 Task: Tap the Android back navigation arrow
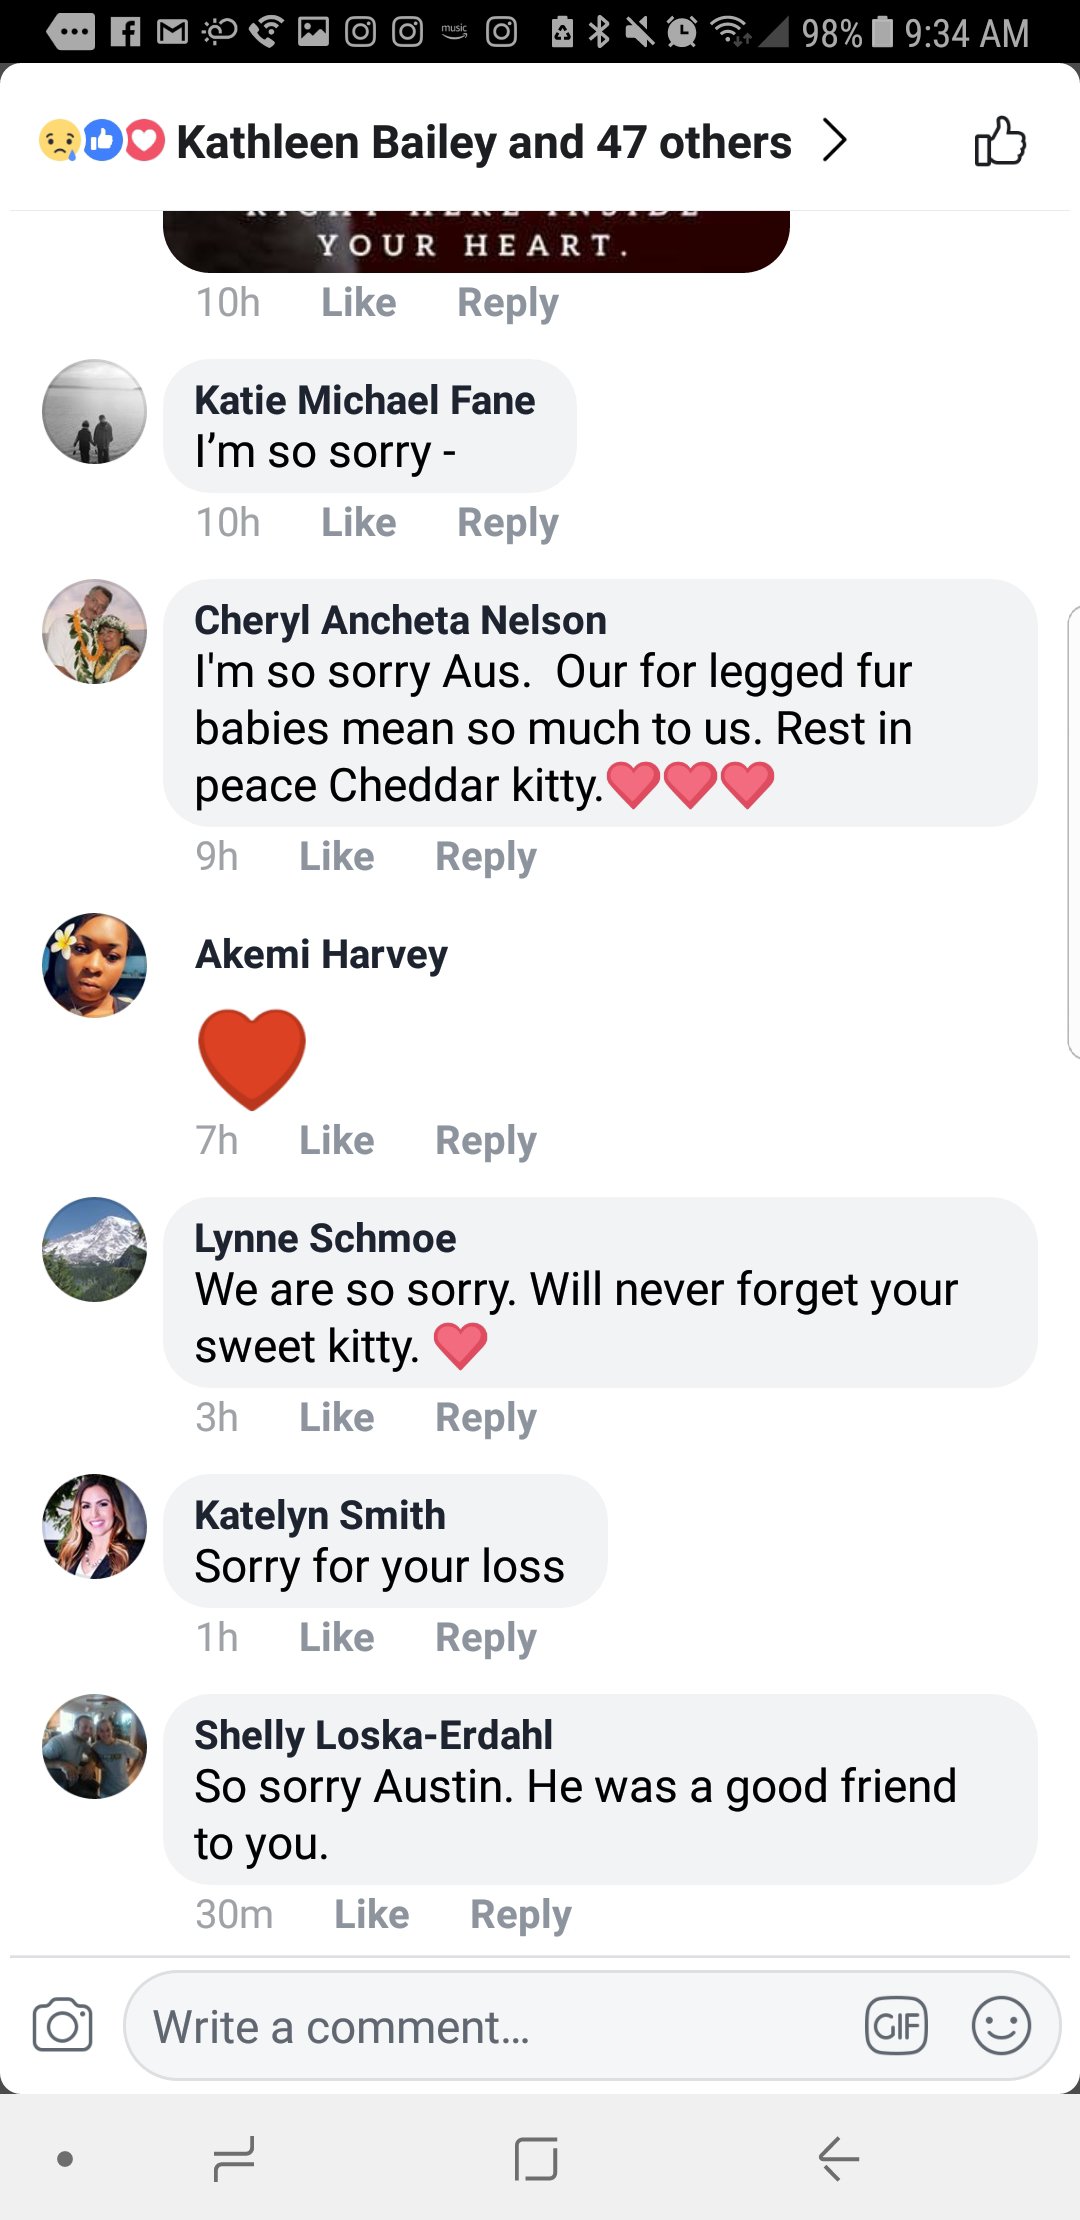tap(838, 2158)
